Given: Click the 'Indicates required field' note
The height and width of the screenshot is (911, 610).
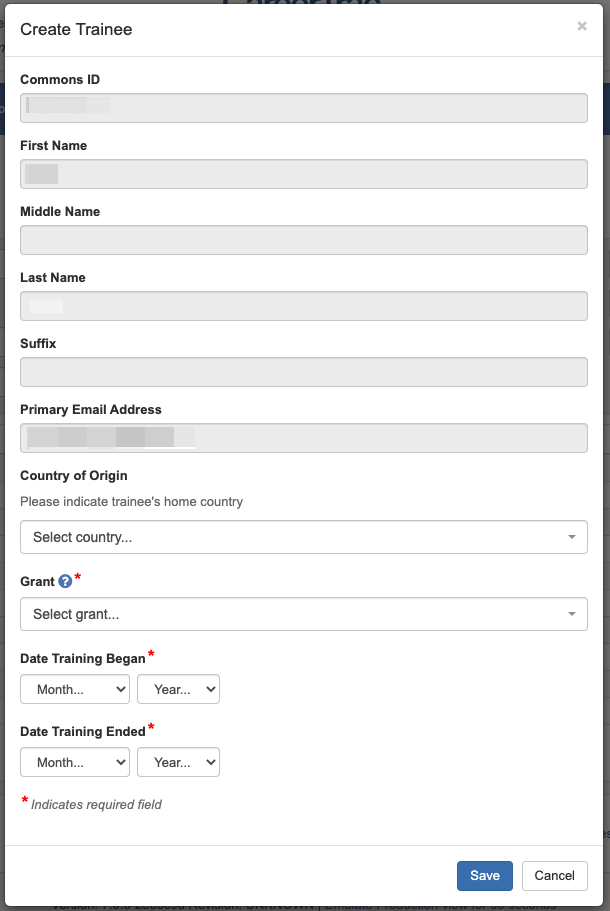Looking at the screenshot, I should tap(96, 804).
